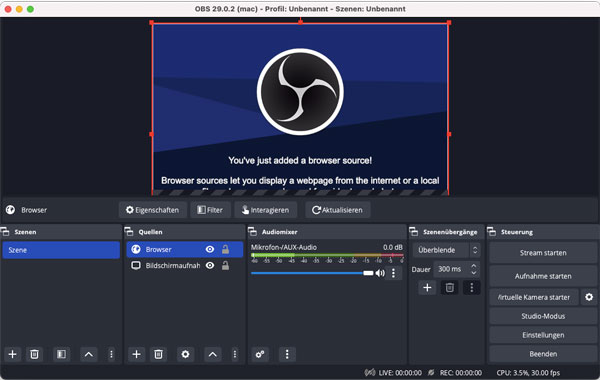Click the browser source preview canvas

coord(300,109)
